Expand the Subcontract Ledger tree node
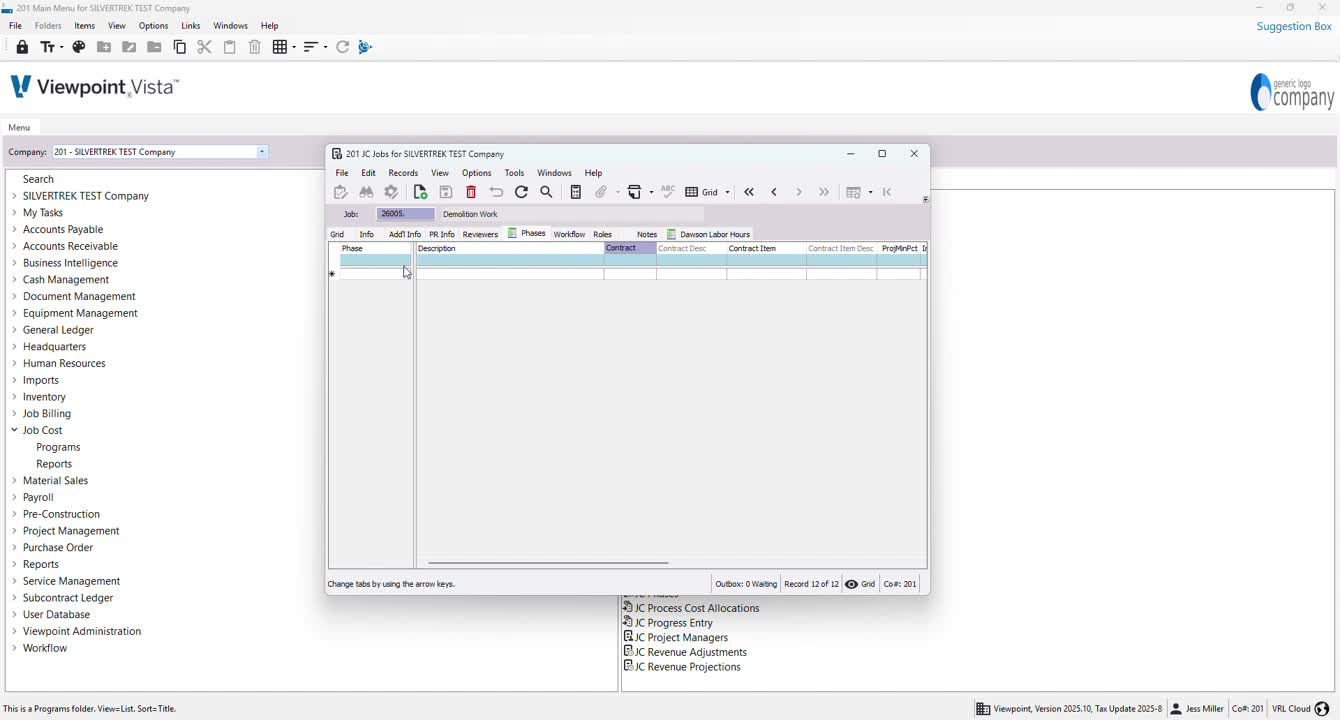The height and width of the screenshot is (720, 1340). coord(14,598)
